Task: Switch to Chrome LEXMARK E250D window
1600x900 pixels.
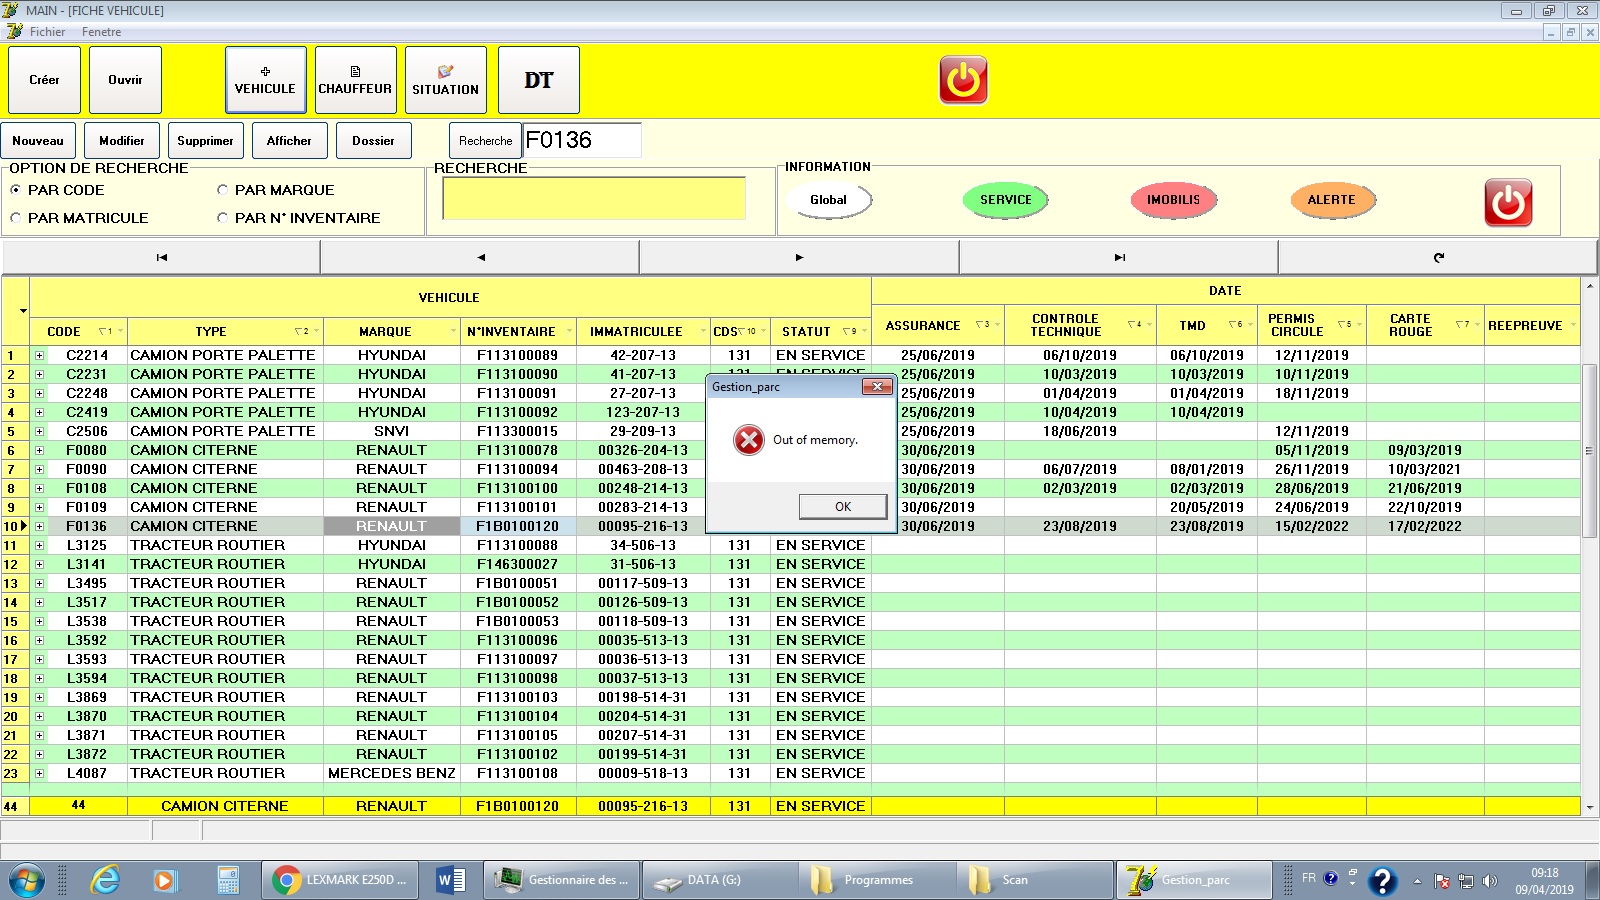Action: [340, 880]
